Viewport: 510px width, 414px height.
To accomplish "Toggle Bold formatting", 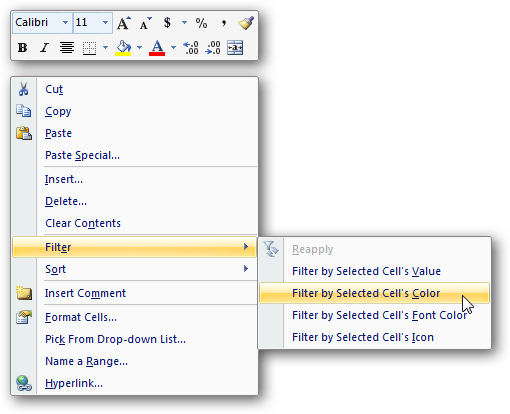I will click(x=22, y=48).
